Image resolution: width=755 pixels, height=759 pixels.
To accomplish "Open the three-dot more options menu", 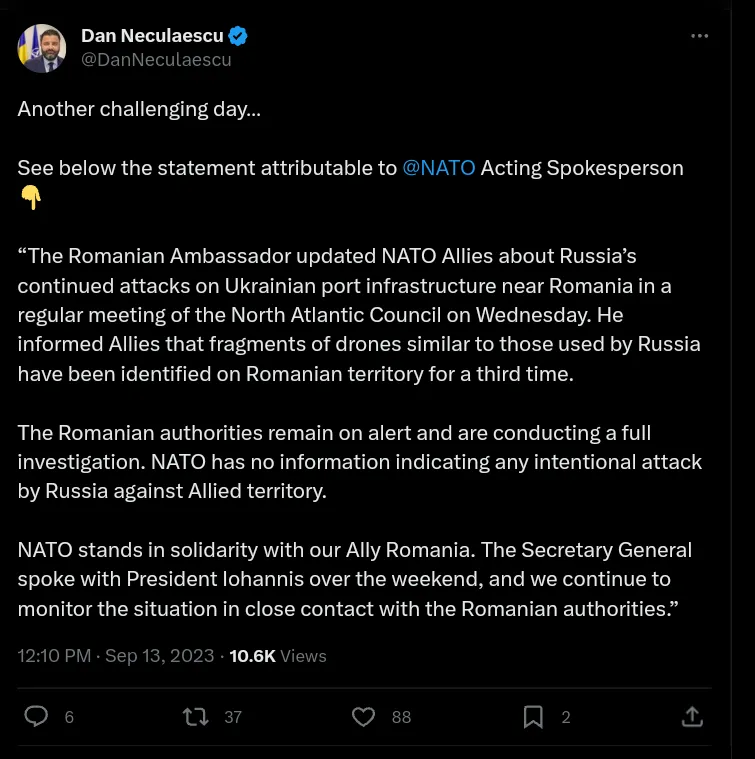I will (700, 36).
